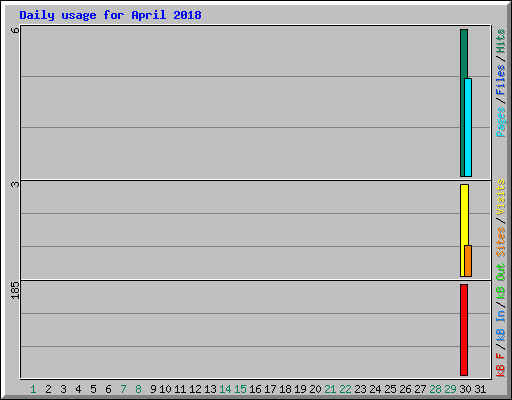Click day 19 on the x-axis
Image resolution: width=512 pixels, height=400 pixels.
click(300, 389)
